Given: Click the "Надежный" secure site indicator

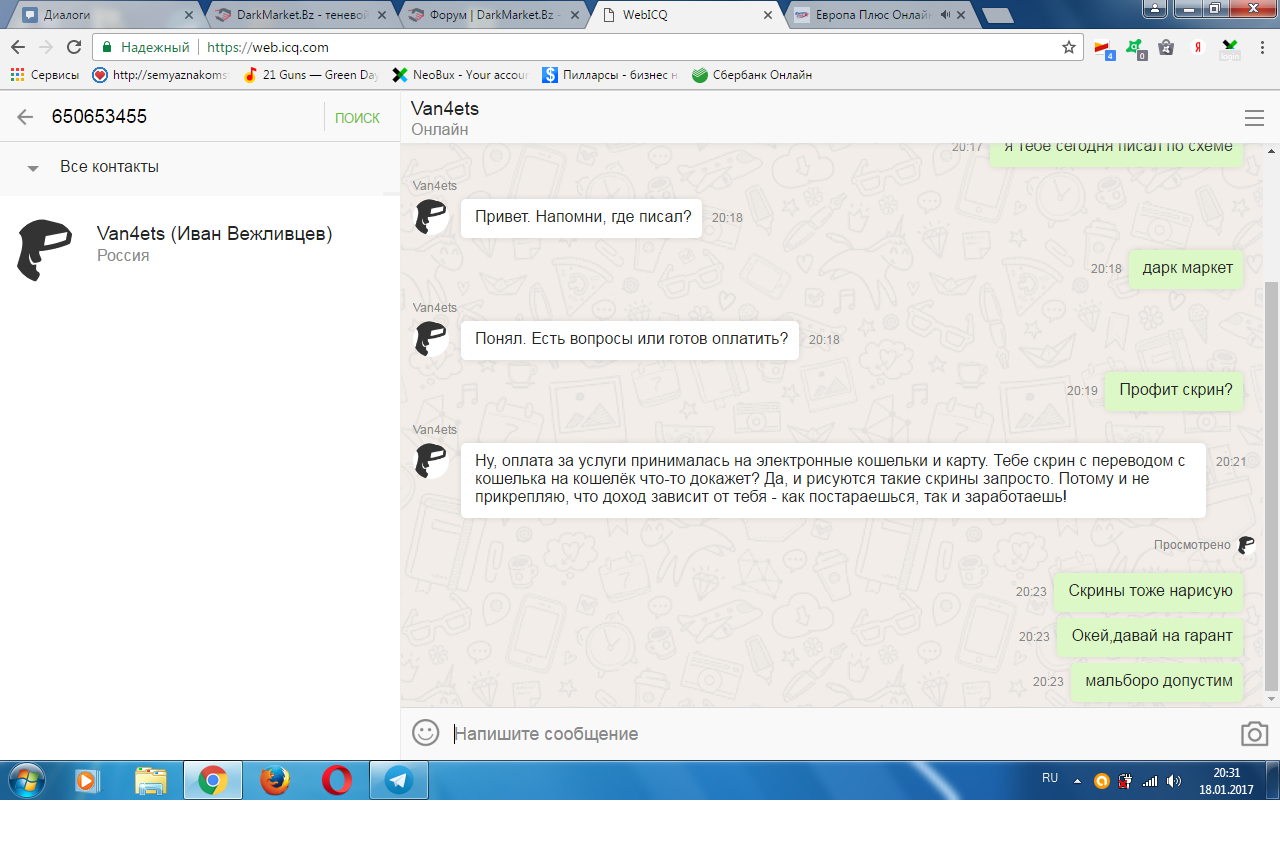Looking at the screenshot, I should (x=147, y=47).
